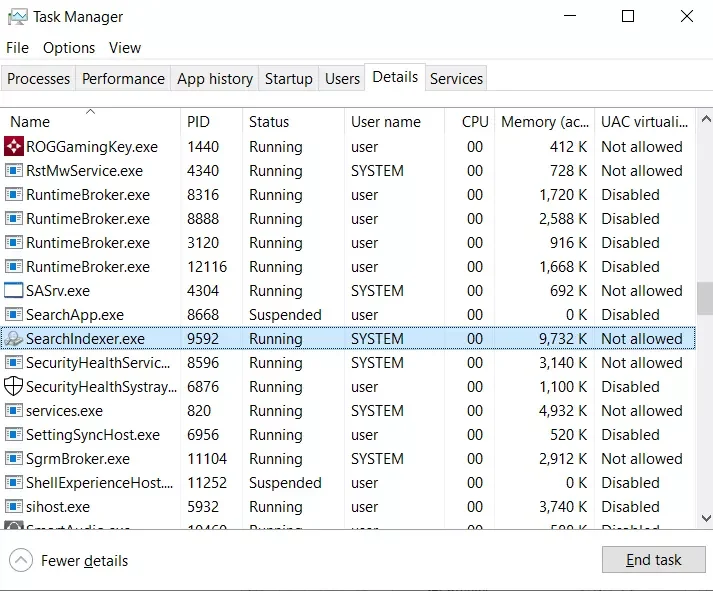This screenshot has width=713, height=591.
Task: Select the SecurityHealthServic... row name
Action: [98, 363]
